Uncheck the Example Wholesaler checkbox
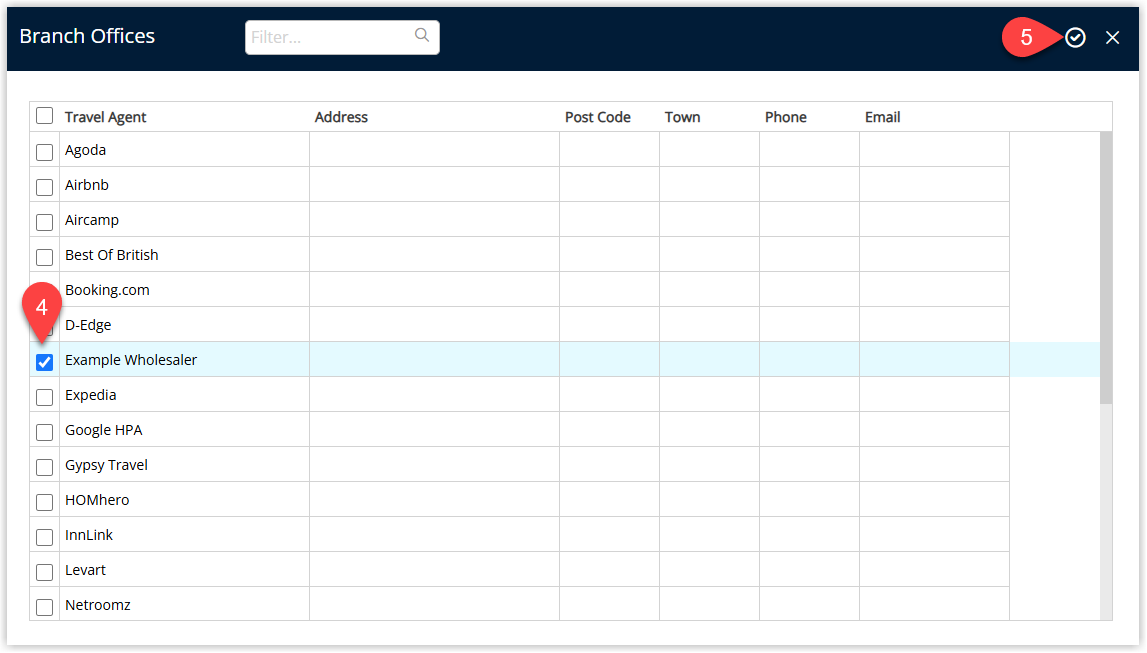Viewport: 1147px width, 653px height. (x=45, y=362)
